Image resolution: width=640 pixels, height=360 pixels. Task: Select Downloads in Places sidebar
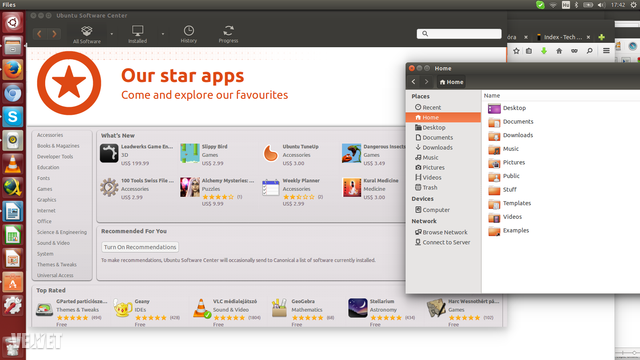point(443,147)
